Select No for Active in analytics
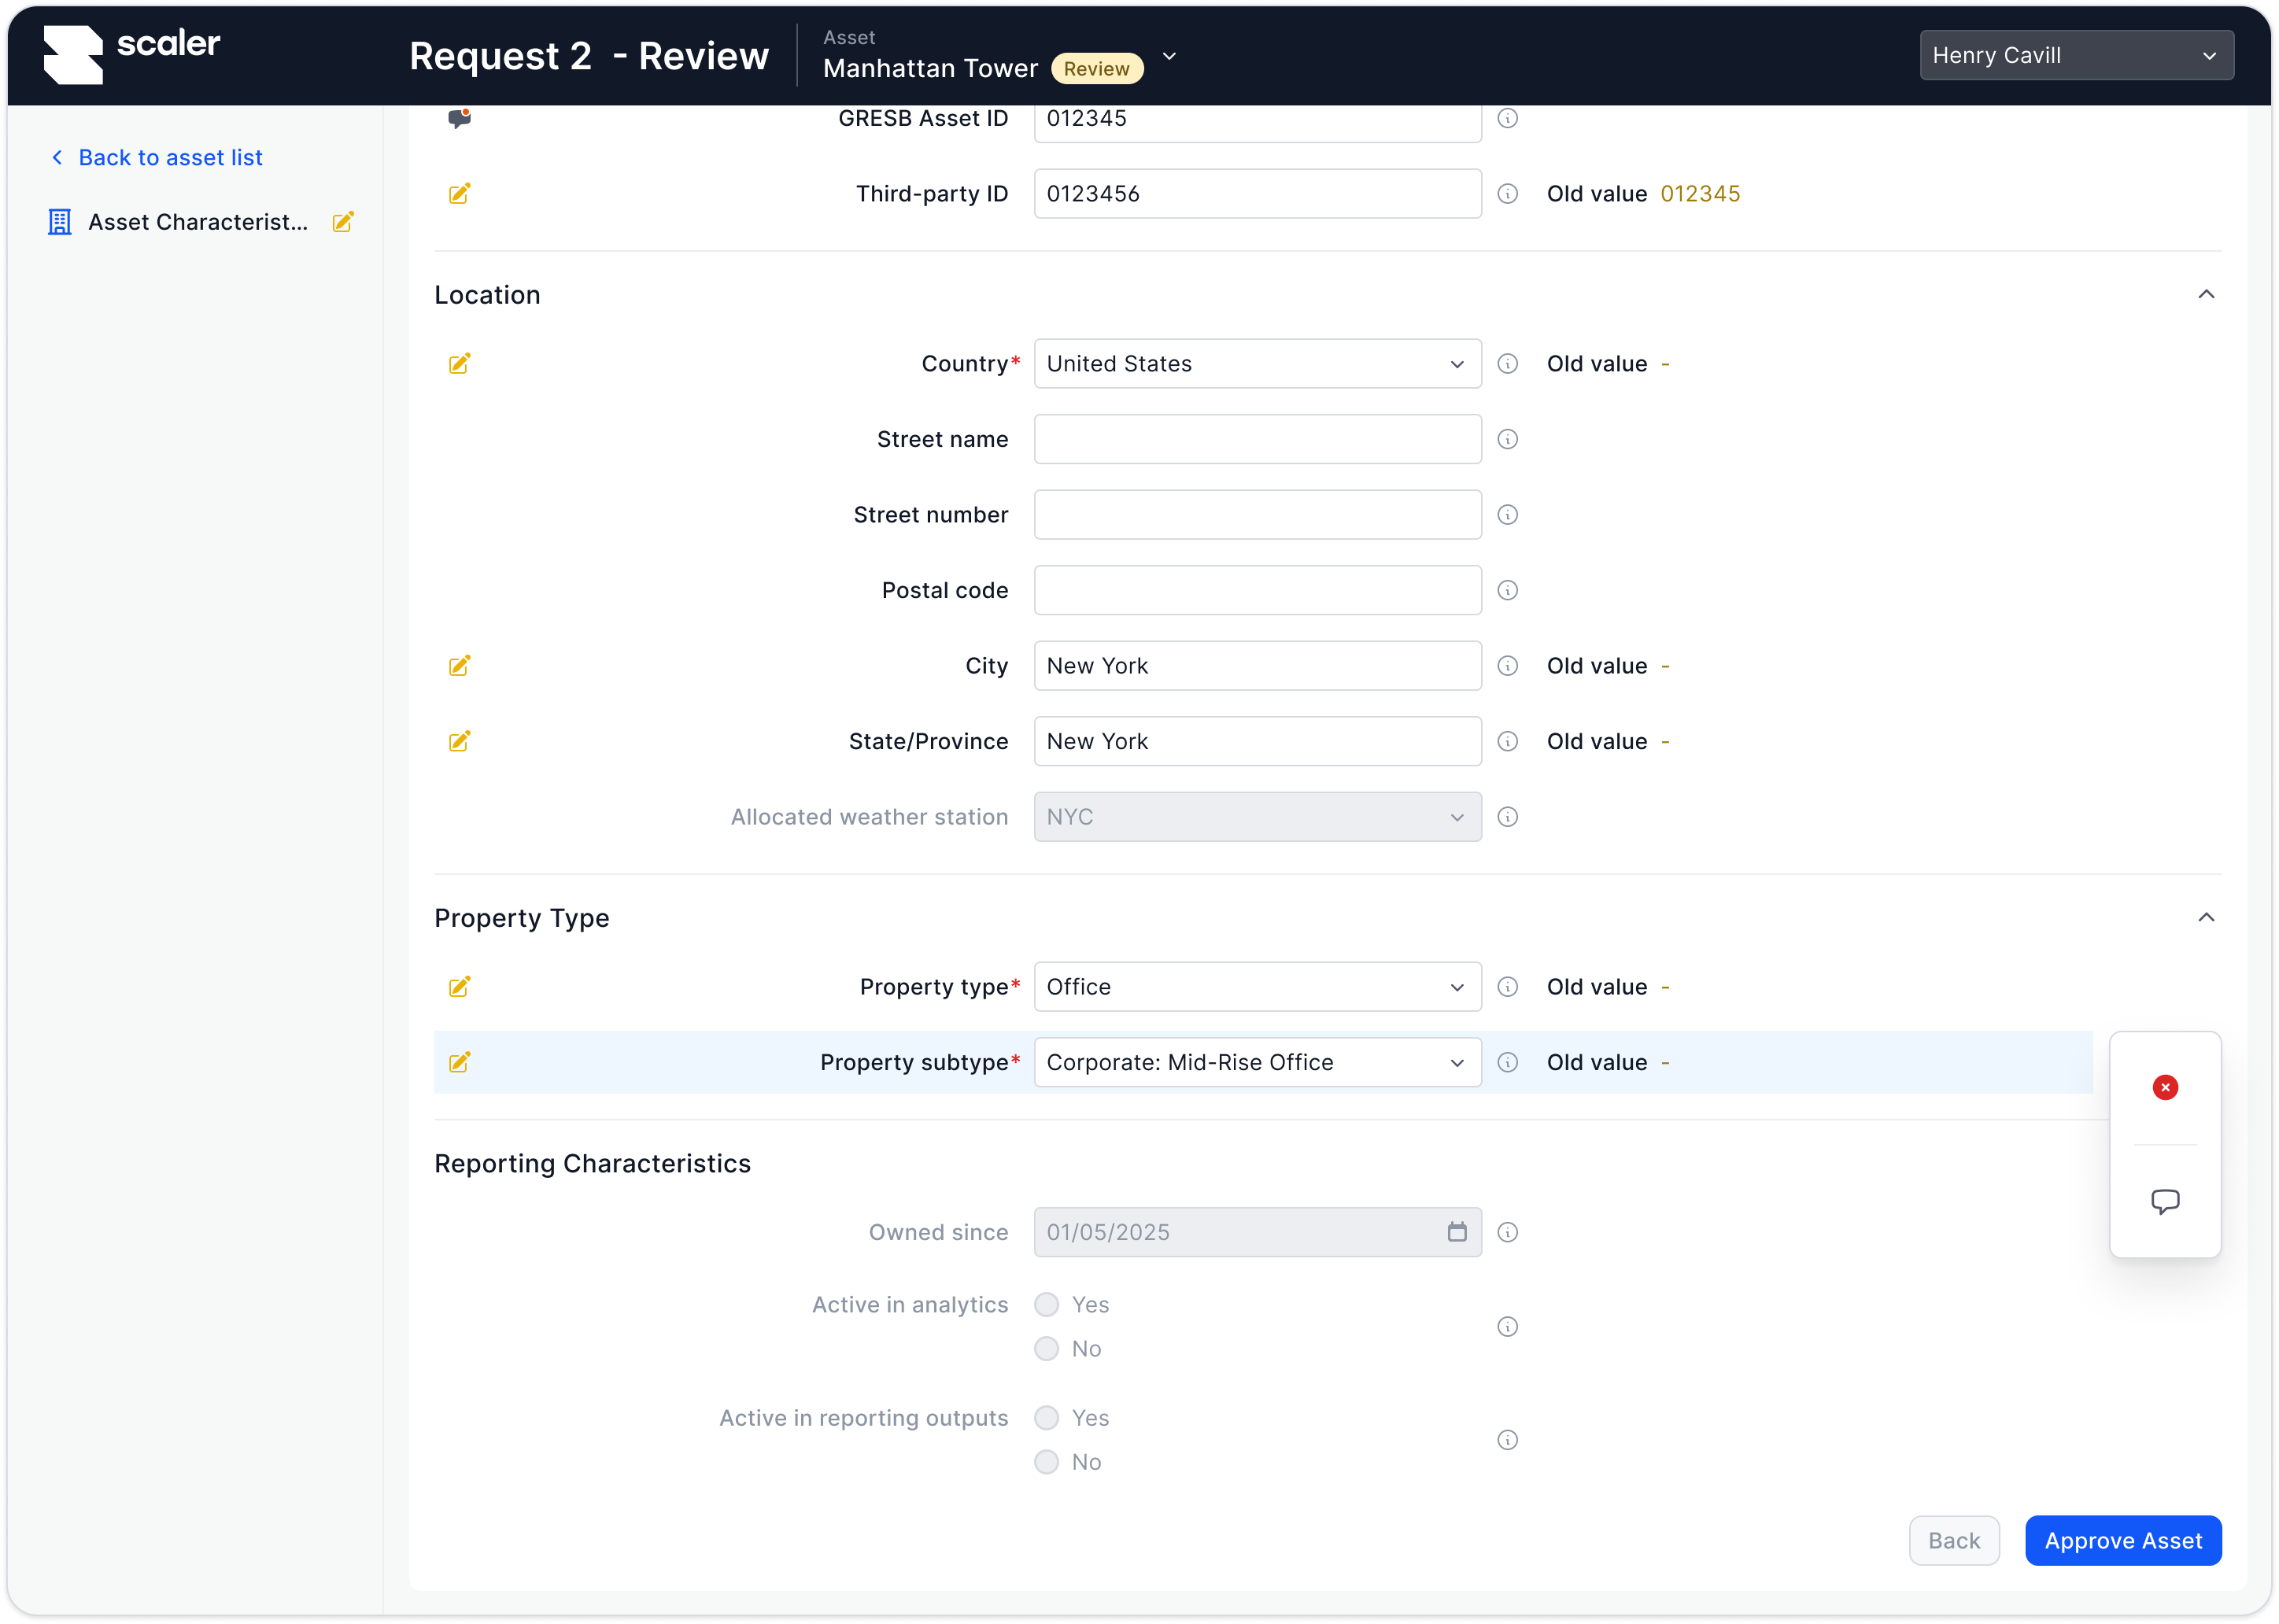This screenshot has height=1624, width=2279. [1046, 1349]
